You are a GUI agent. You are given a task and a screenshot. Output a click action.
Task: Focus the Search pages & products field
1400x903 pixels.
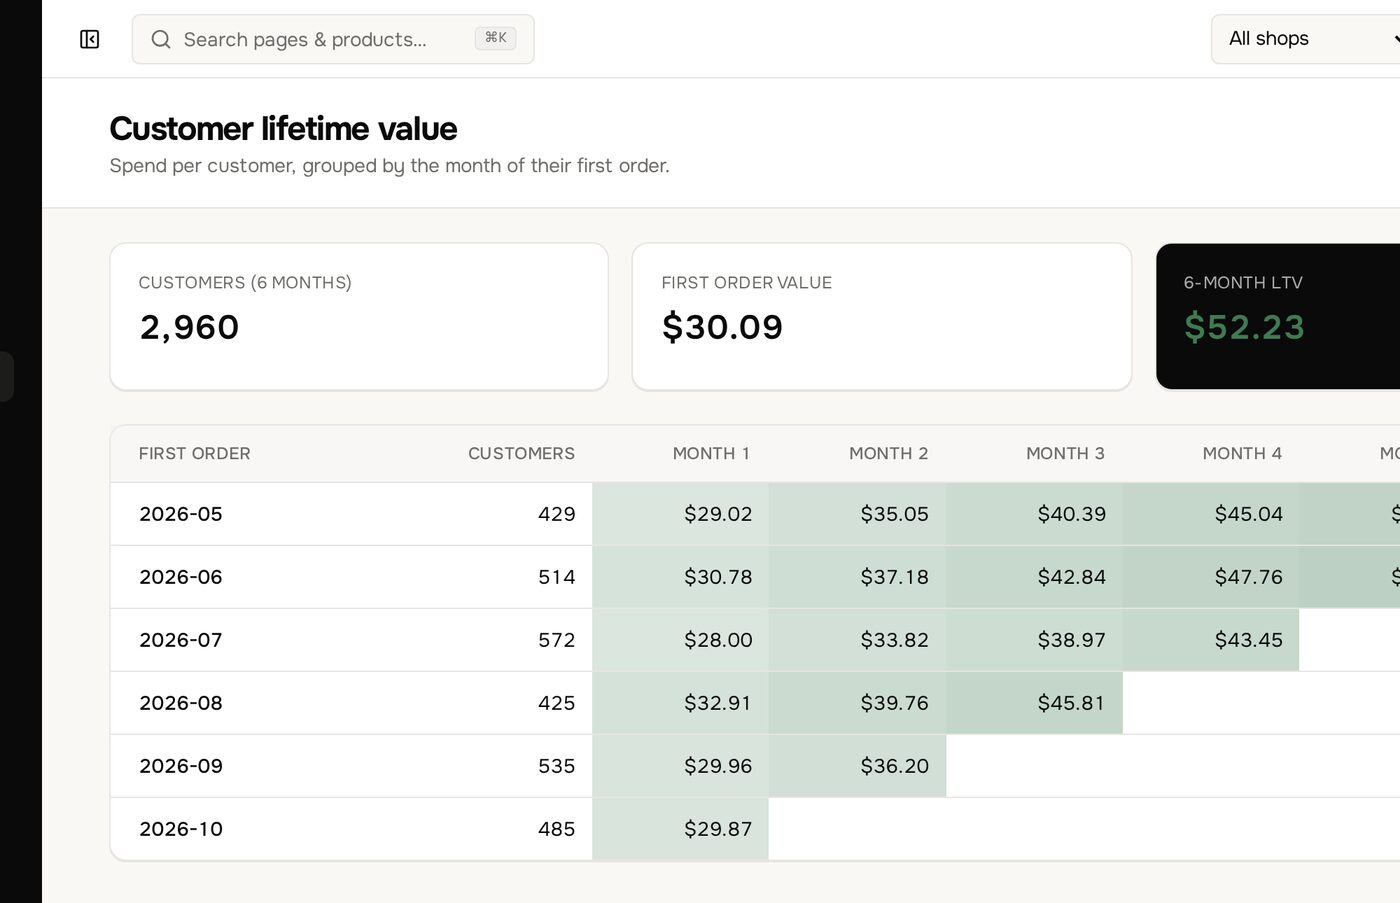click(333, 39)
